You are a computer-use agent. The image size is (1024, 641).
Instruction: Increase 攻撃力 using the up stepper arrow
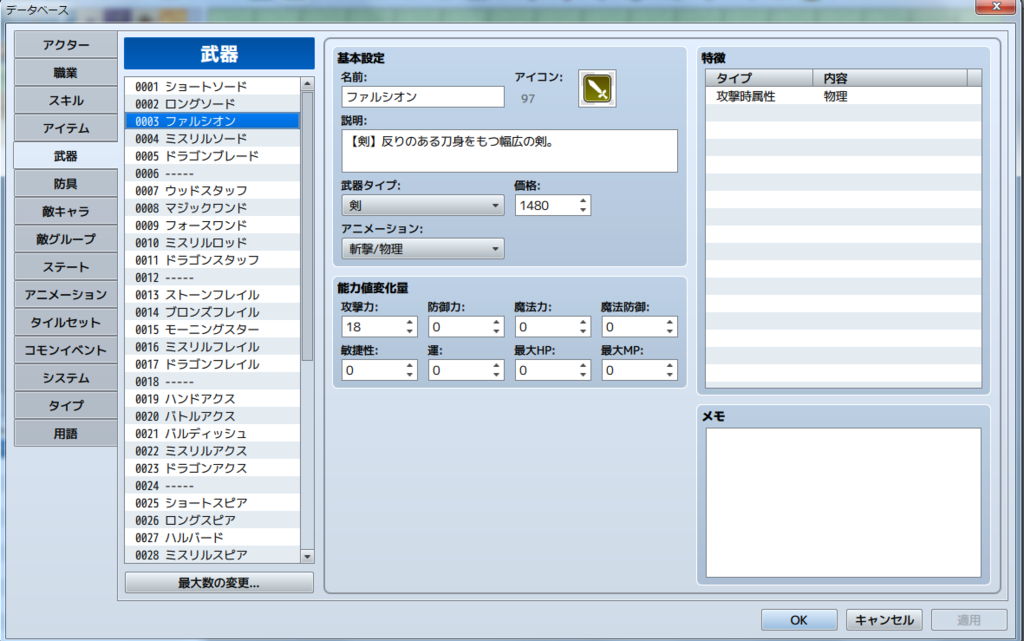click(409, 321)
